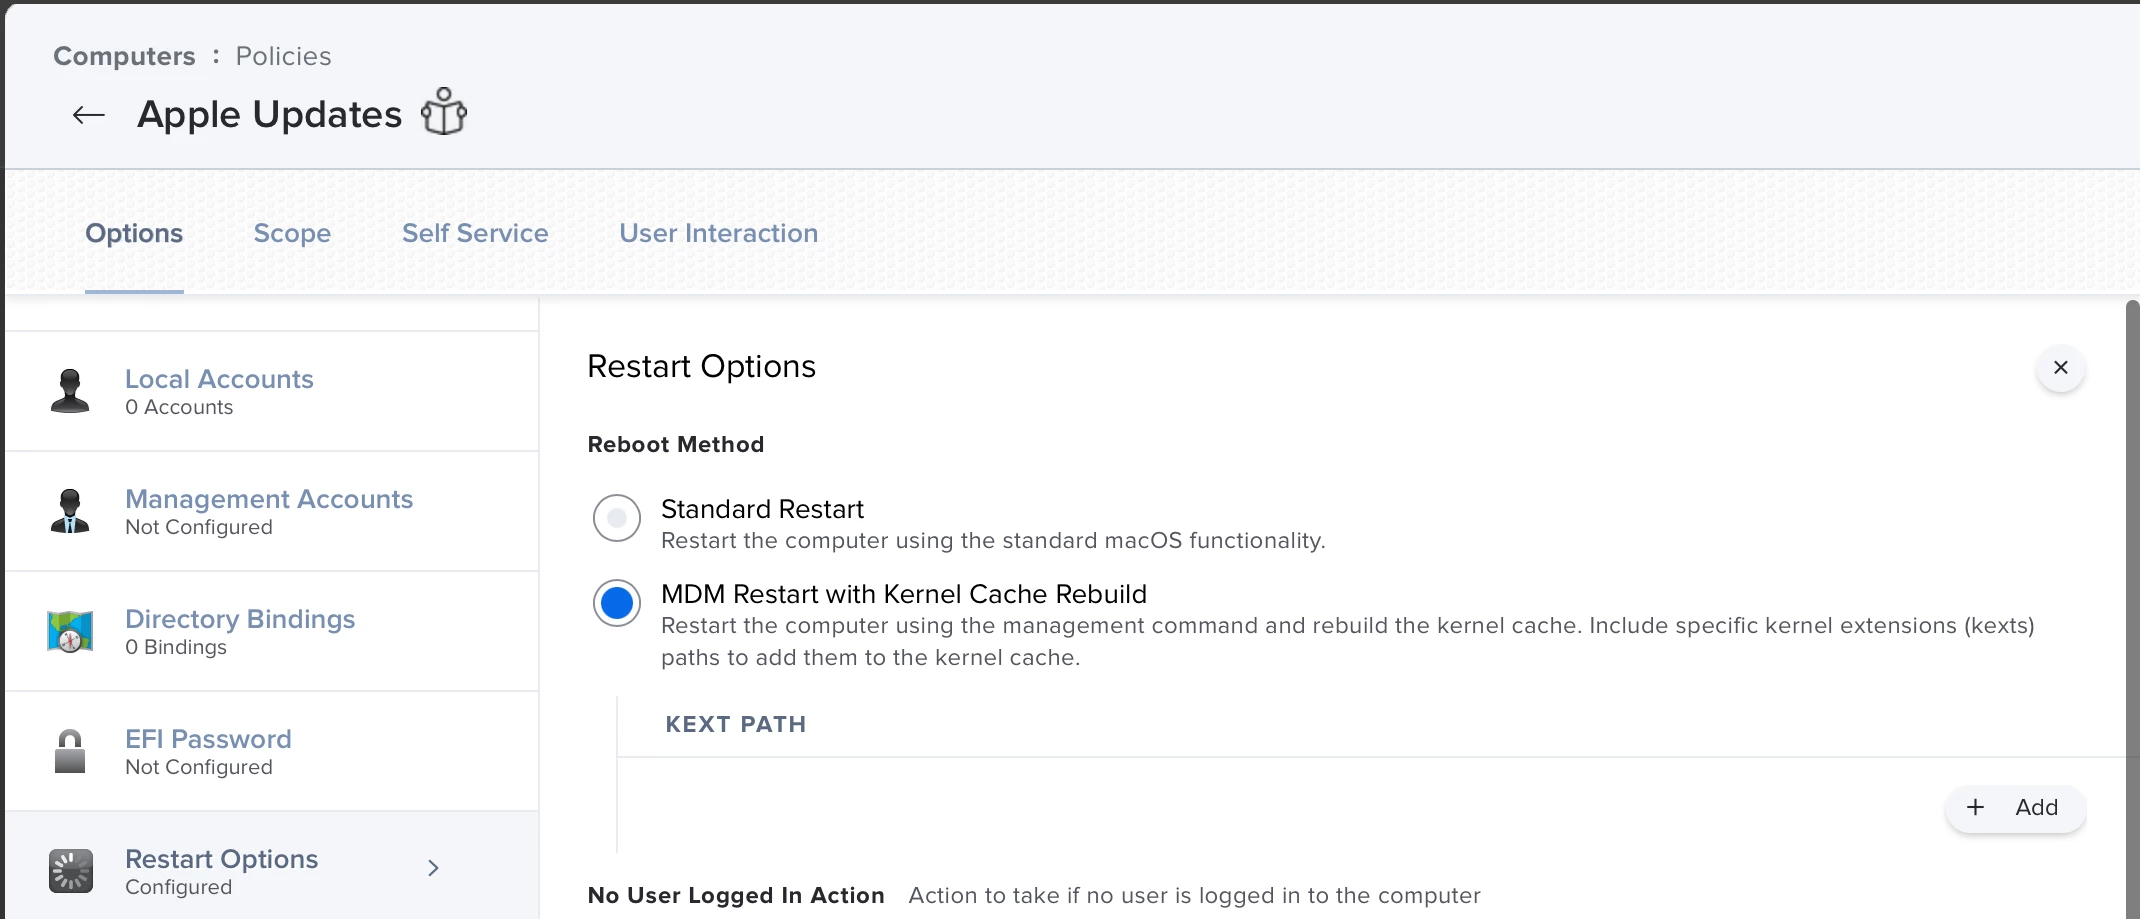This screenshot has height=919, width=2140.
Task: Click the Reboot Method heading
Action: tap(676, 444)
